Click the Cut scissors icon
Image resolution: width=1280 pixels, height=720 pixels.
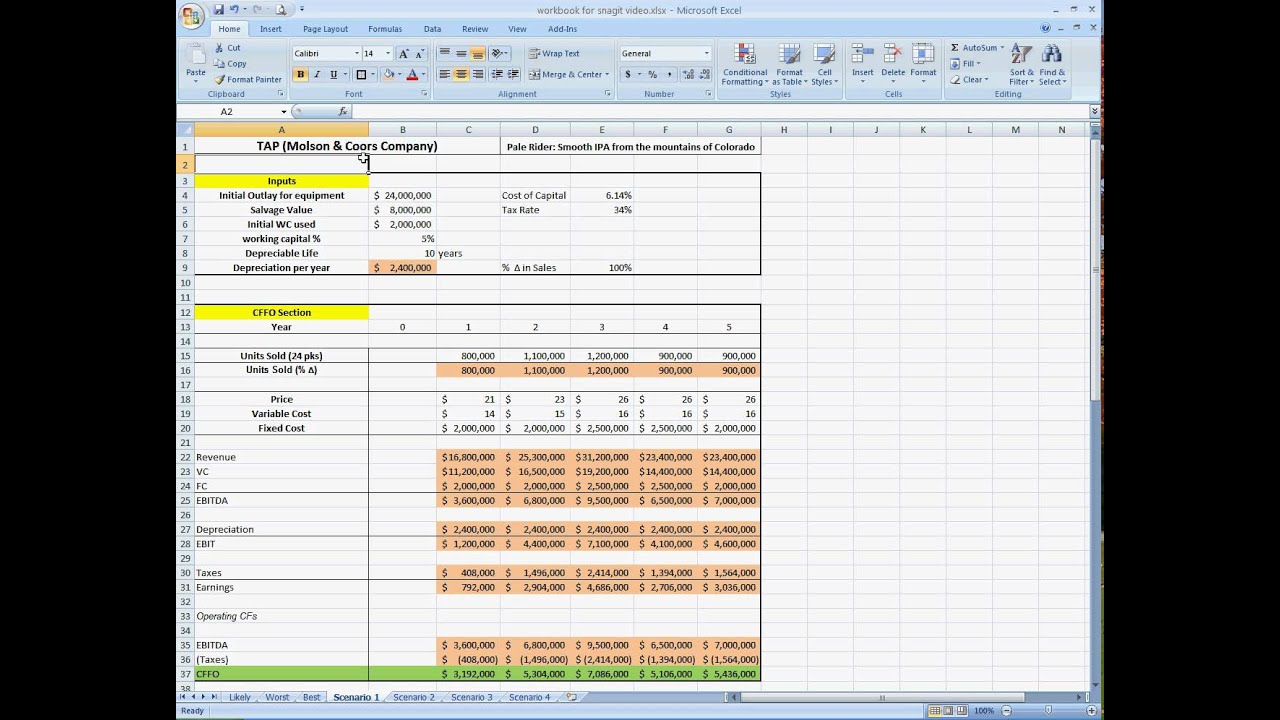(218, 48)
